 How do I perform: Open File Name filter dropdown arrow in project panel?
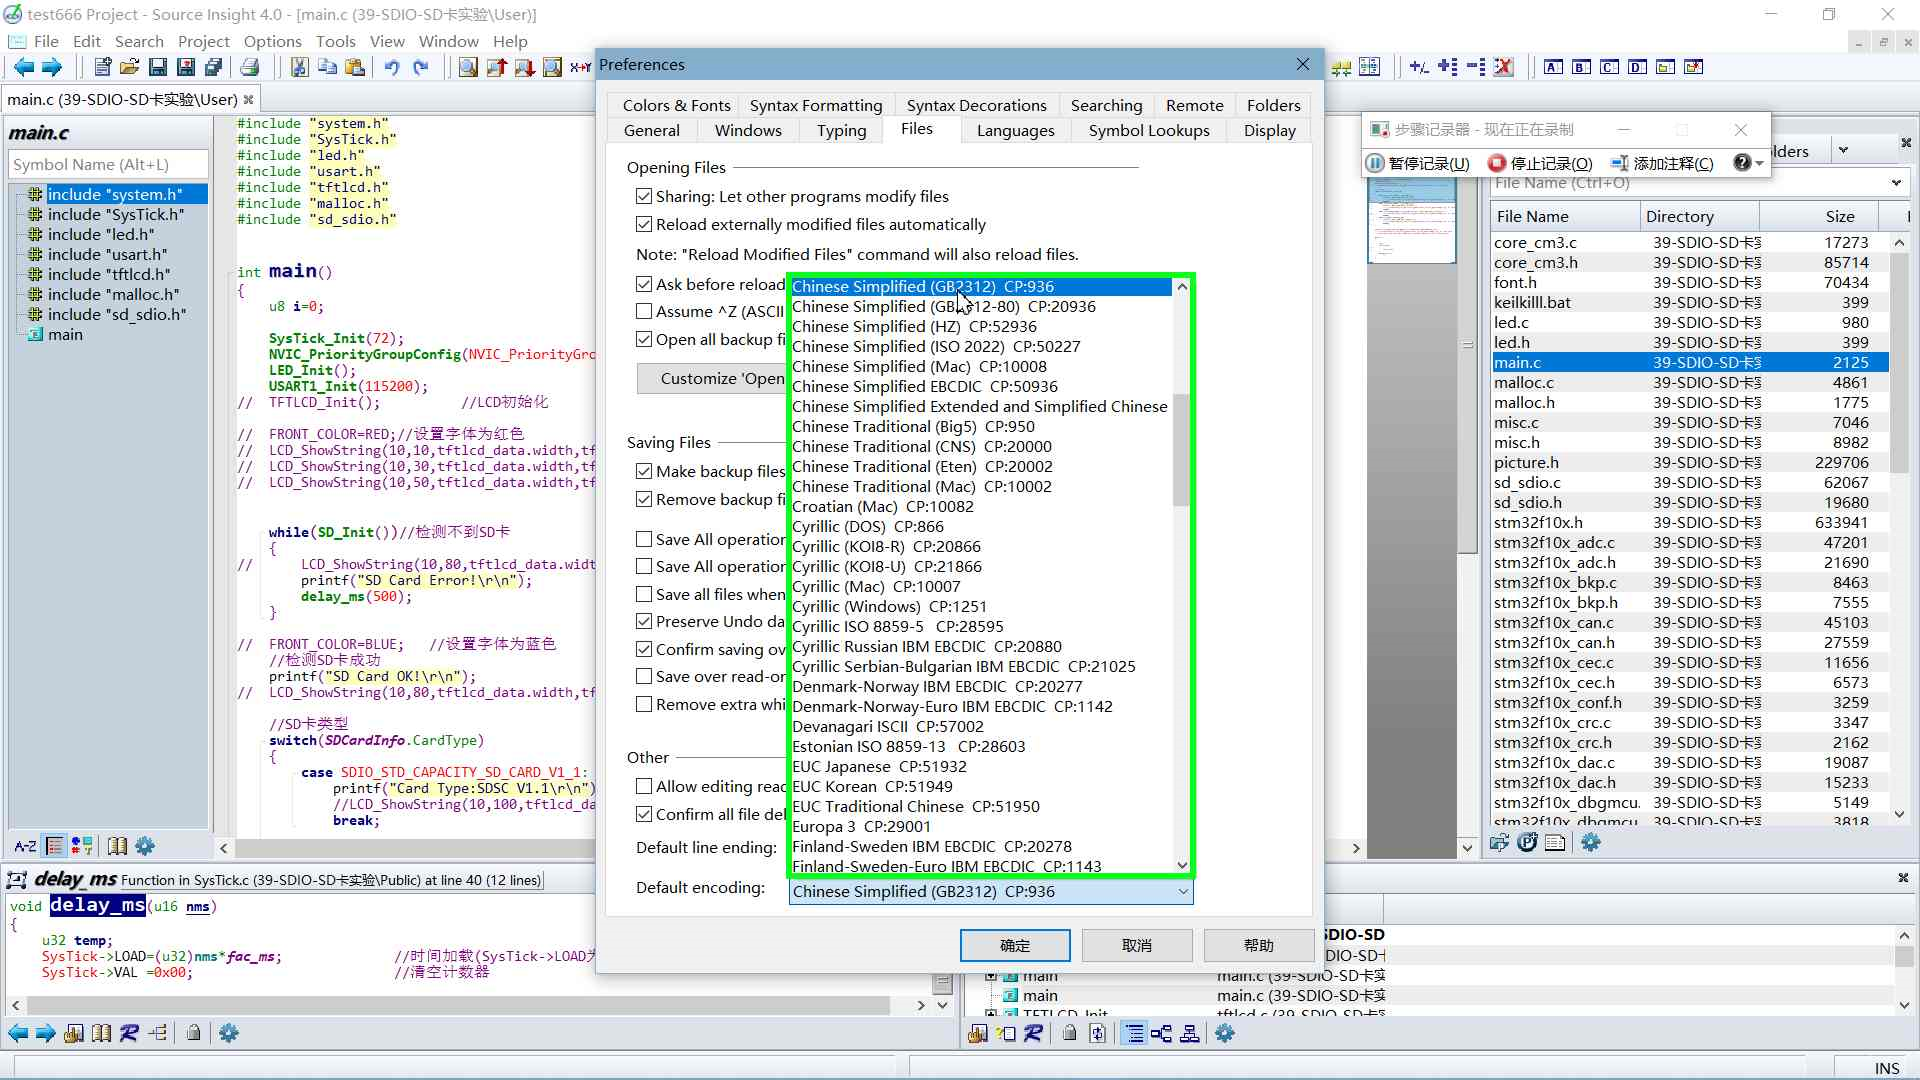(x=1896, y=183)
